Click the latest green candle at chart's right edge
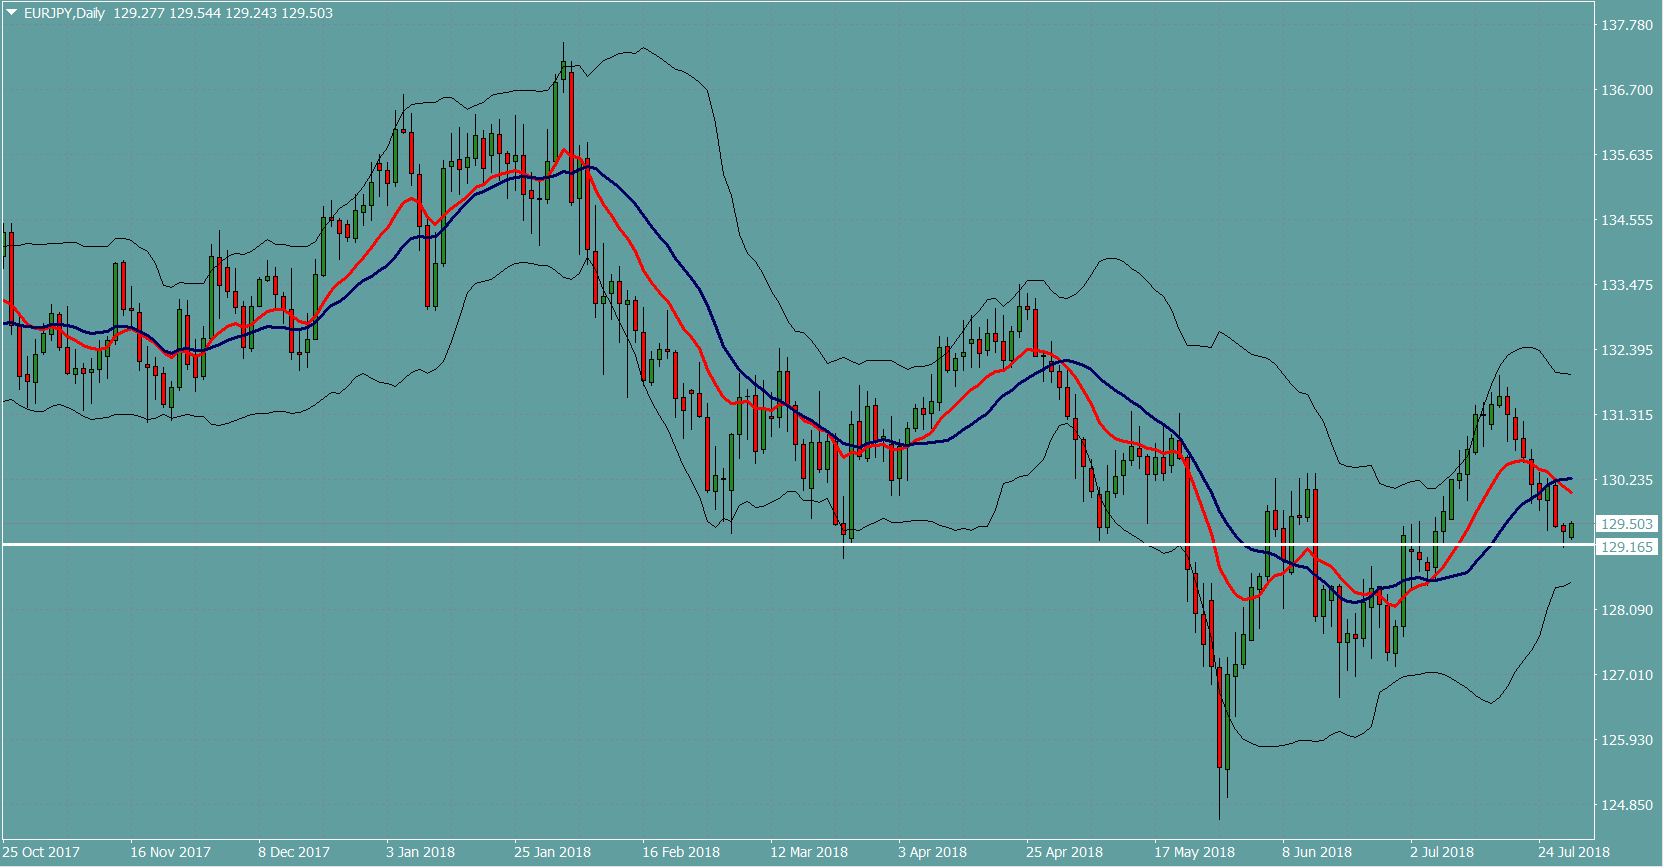The height and width of the screenshot is (868, 1664). point(1572,530)
